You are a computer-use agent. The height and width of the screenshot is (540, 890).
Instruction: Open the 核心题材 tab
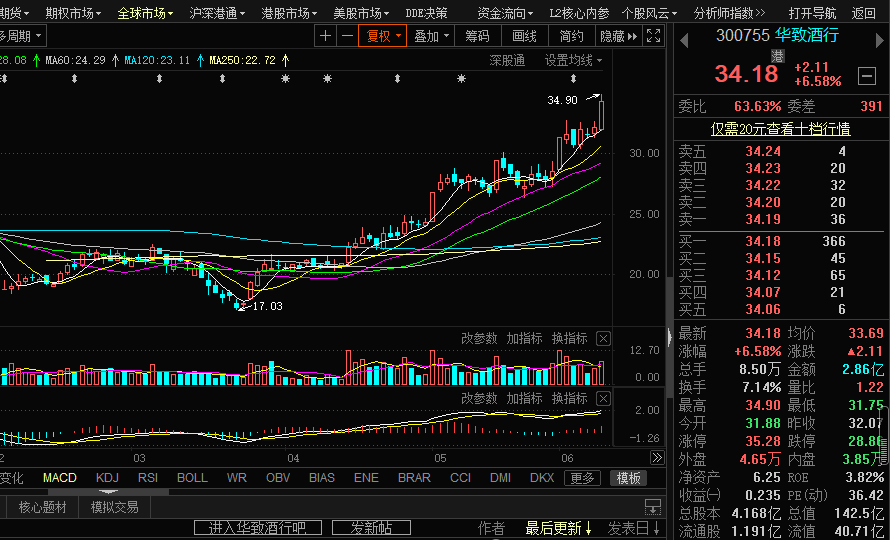point(42,506)
